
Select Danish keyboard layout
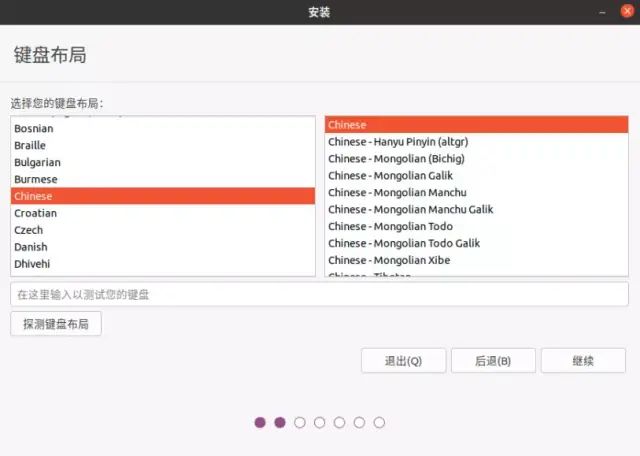click(30, 247)
